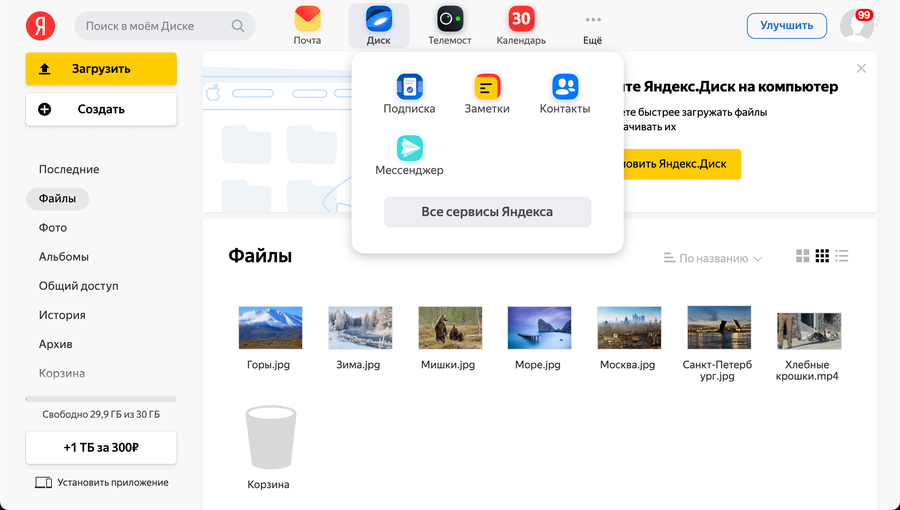Open Общий доступ in sidebar

coord(79,286)
